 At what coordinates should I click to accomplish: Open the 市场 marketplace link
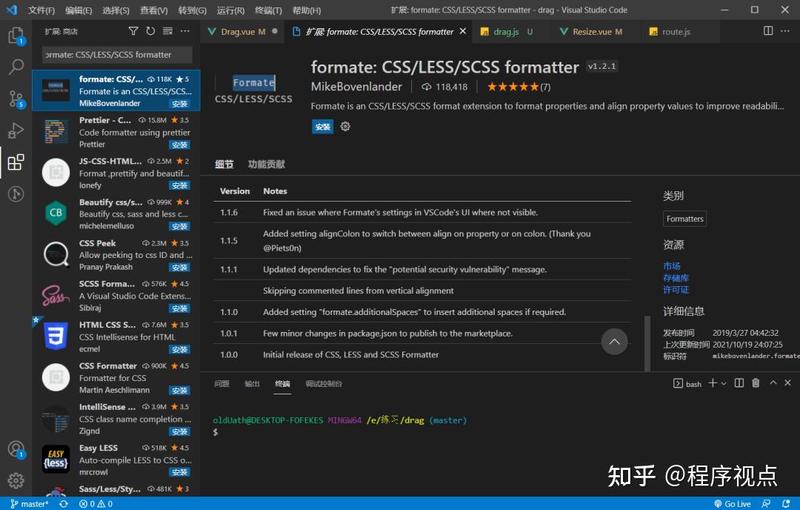[672, 266]
